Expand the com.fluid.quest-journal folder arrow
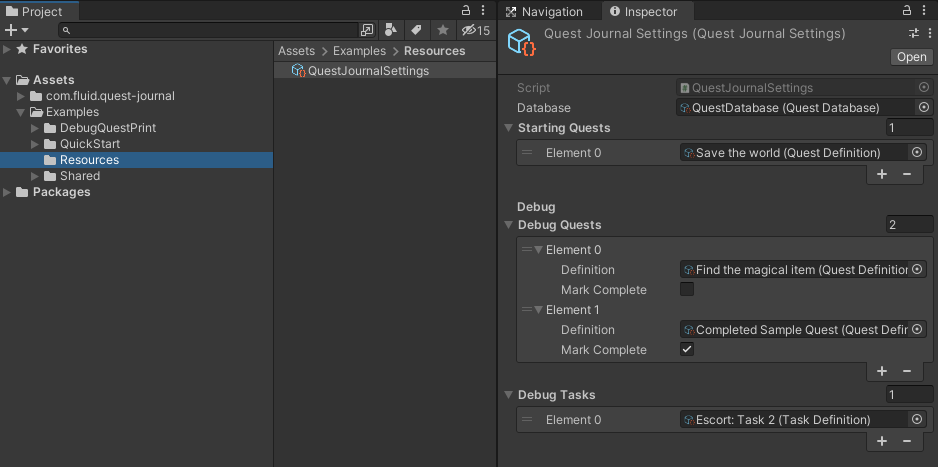938x467 pixels. (20, 96)
